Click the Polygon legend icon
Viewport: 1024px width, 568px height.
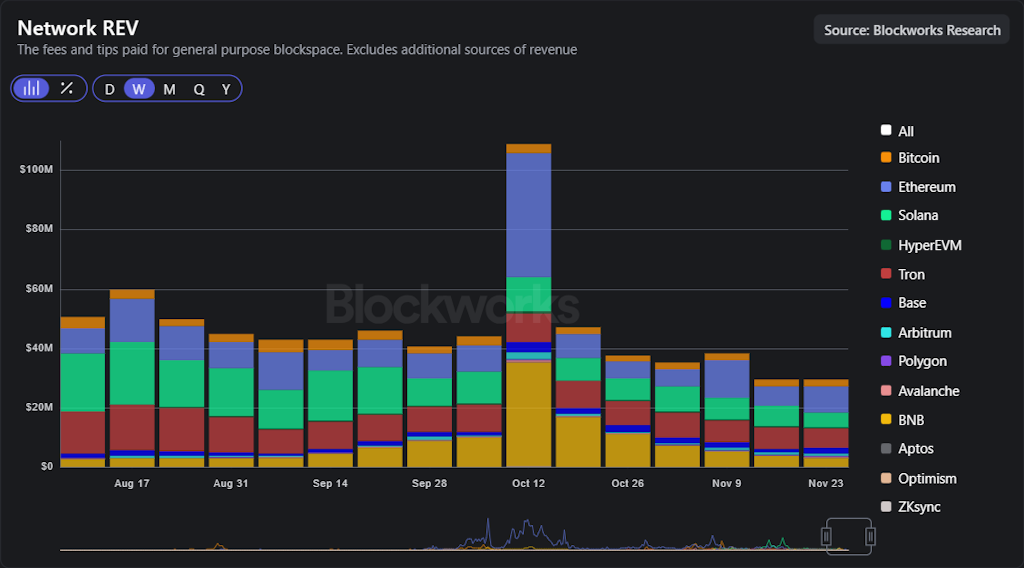pyautogui.click(x=886, y=361)
